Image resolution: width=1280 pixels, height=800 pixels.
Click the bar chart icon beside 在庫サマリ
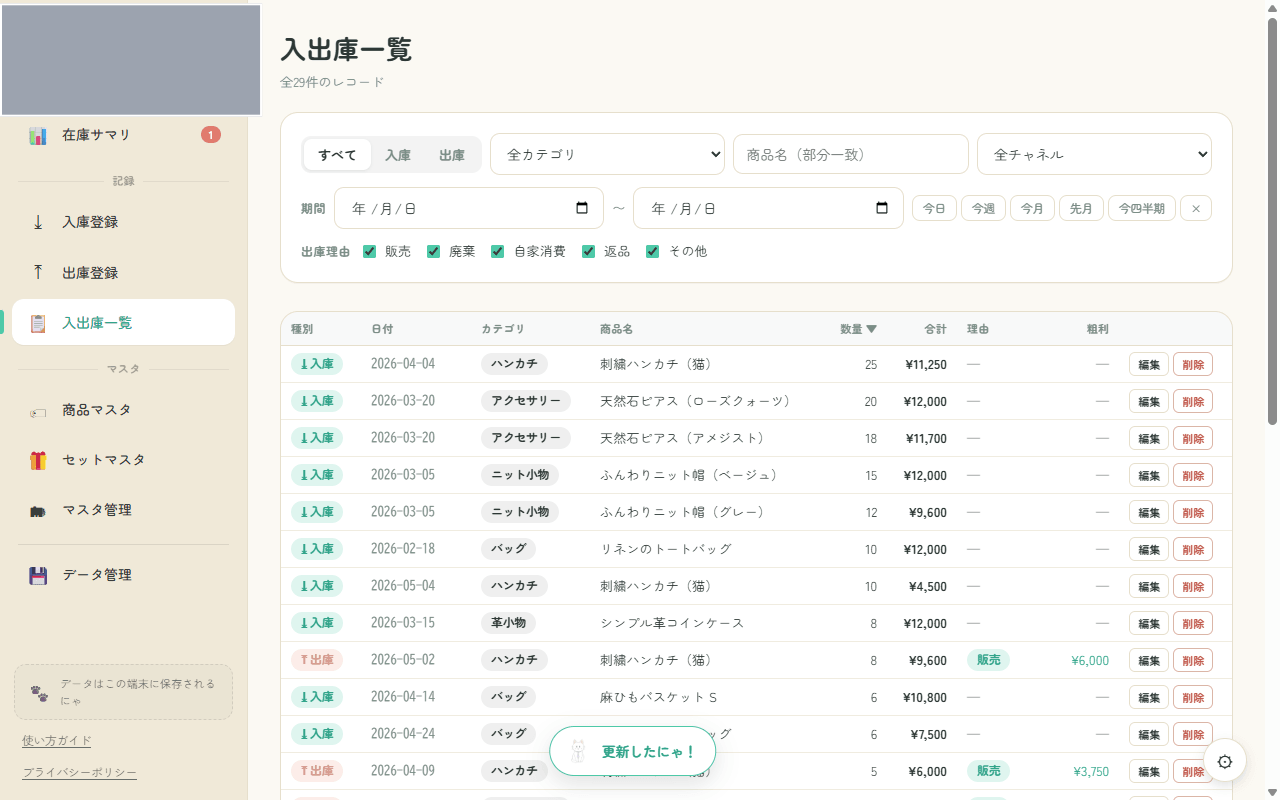(x=38, y=136)
